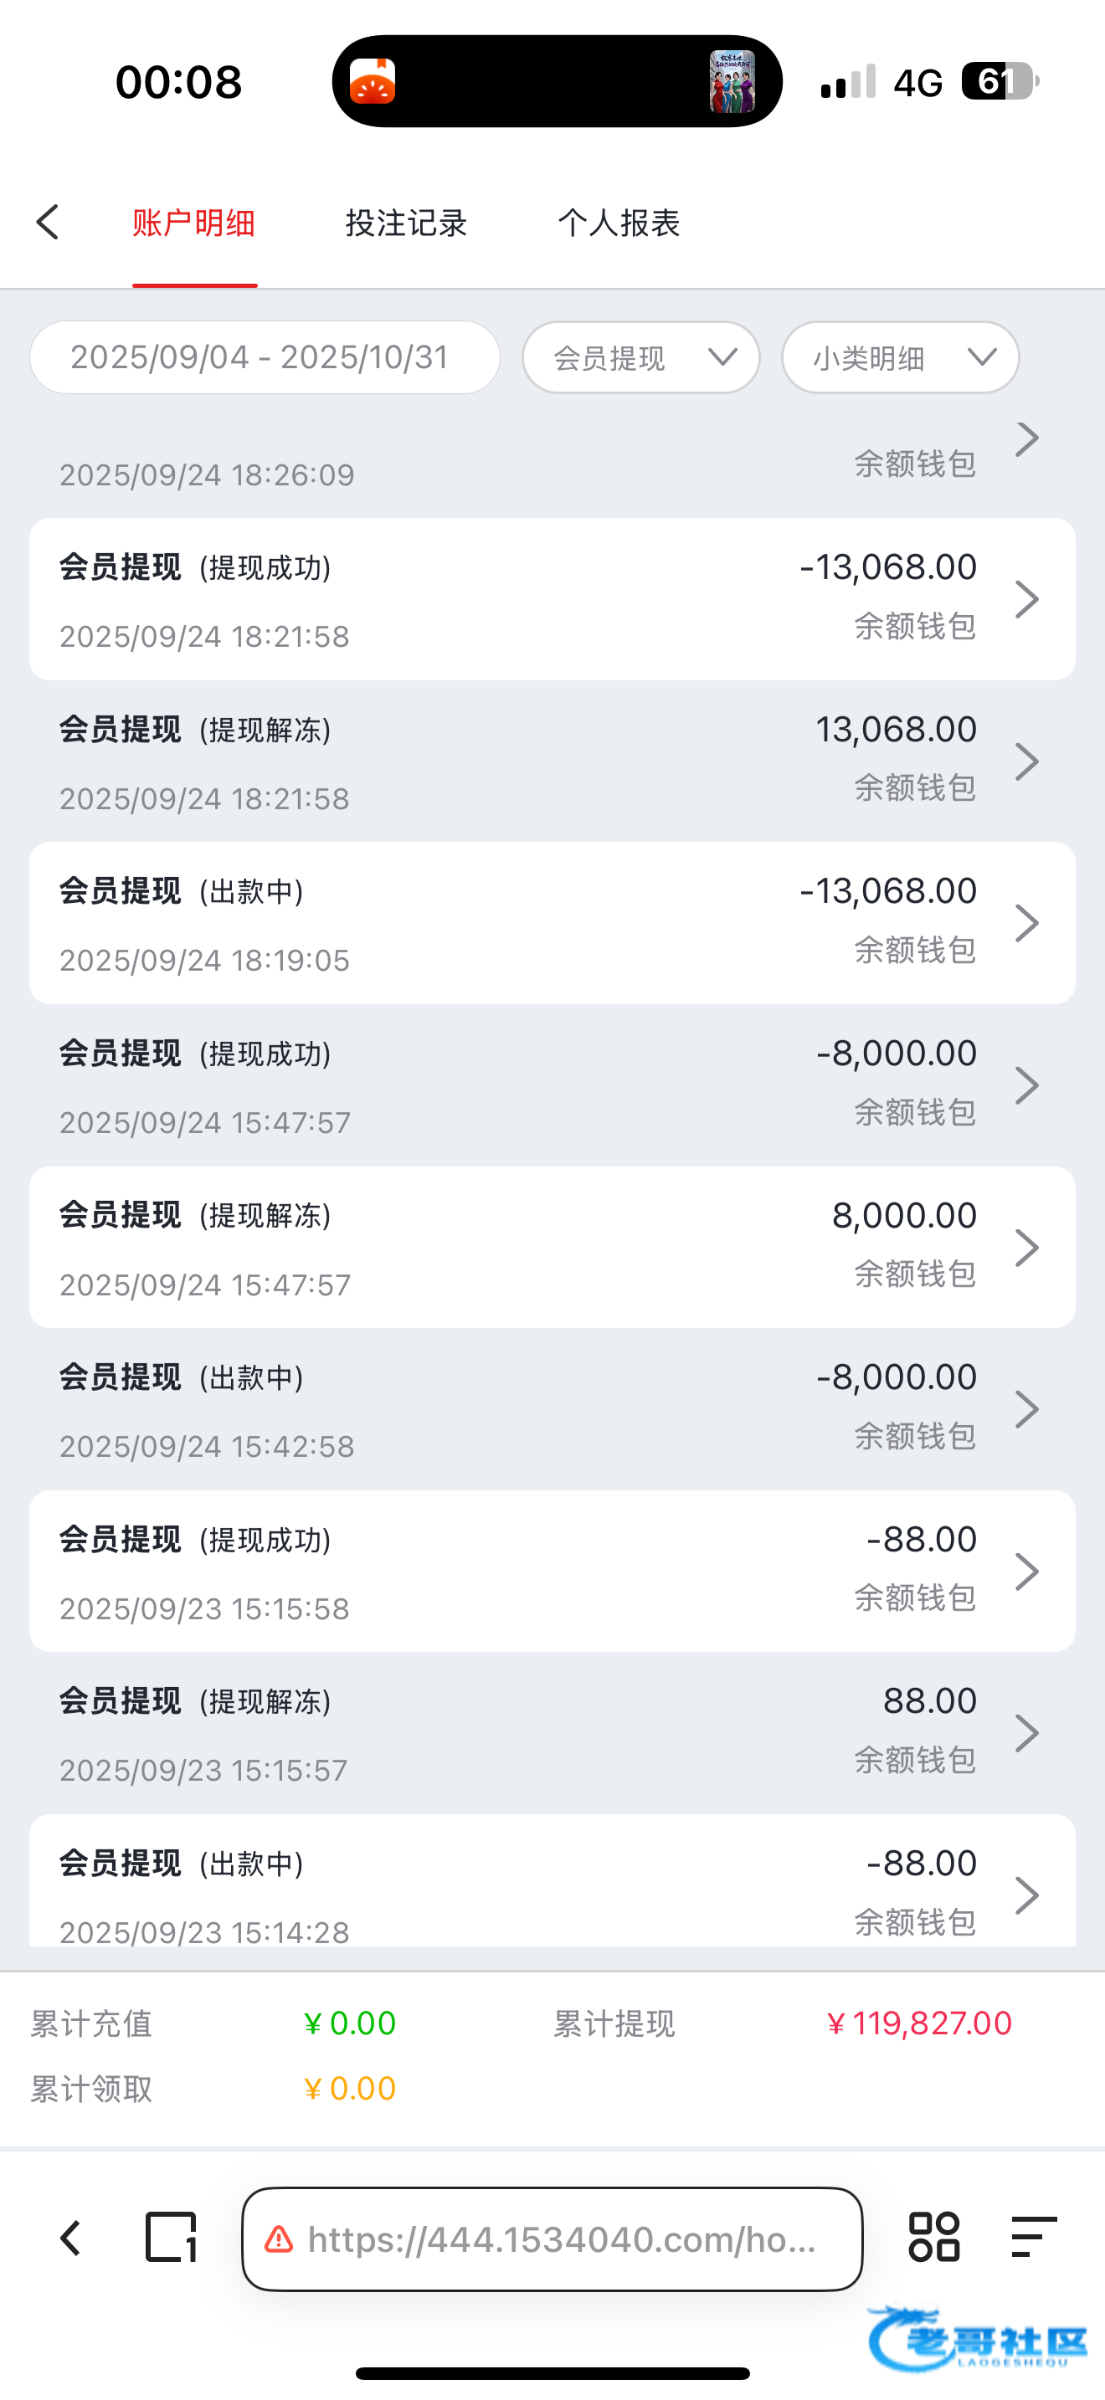Image resolution: width=1105 pixels, height=2400 pixels.
Task: Open the browser tabs window icon
Action: point(171,2237)
